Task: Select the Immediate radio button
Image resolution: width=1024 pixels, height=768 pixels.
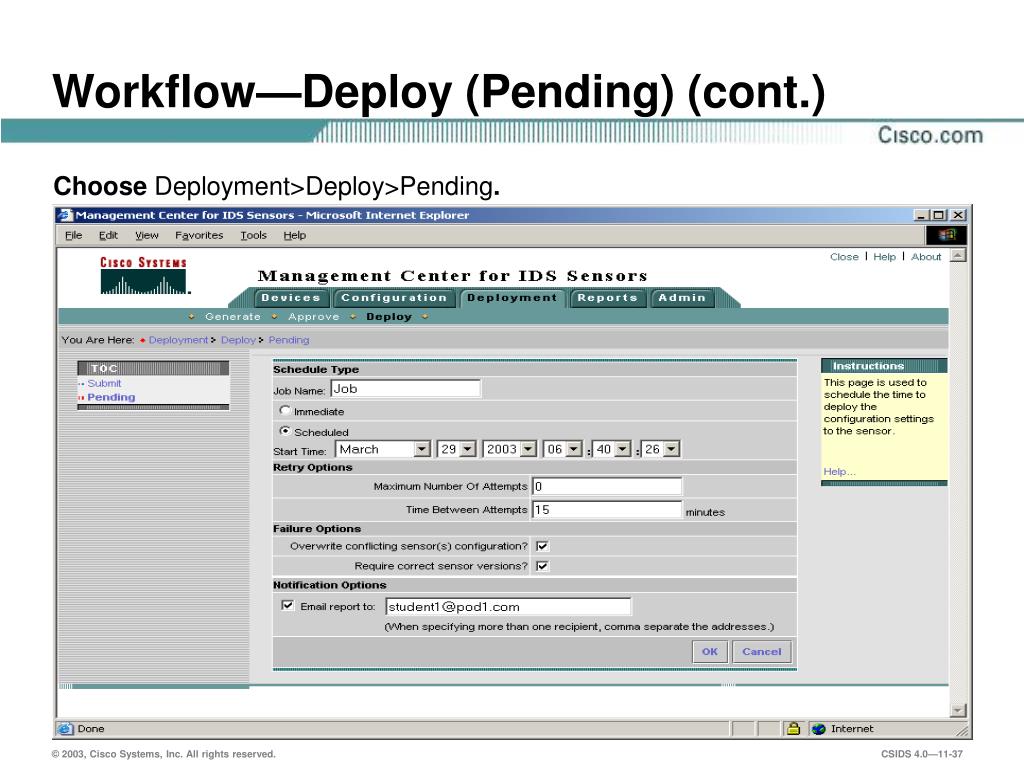Action: pos(285,410)
